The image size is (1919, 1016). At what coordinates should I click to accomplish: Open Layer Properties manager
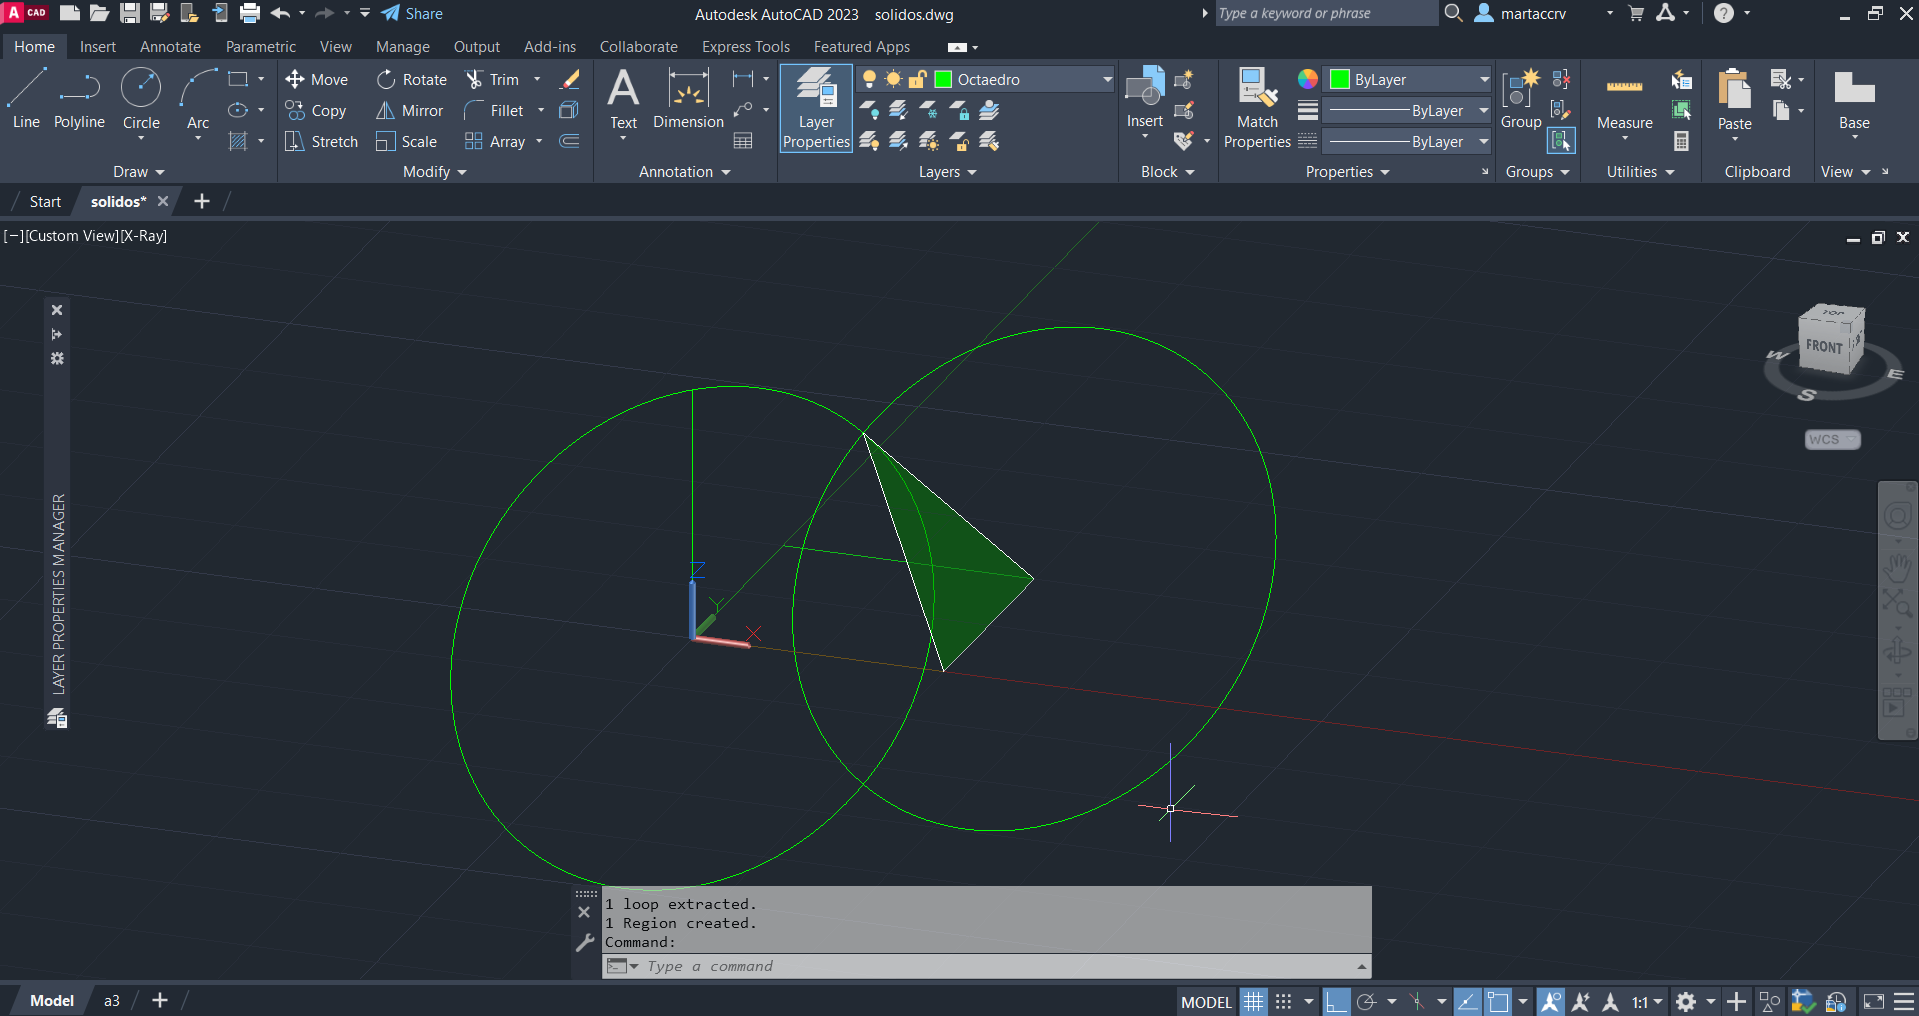coord(816,108)
